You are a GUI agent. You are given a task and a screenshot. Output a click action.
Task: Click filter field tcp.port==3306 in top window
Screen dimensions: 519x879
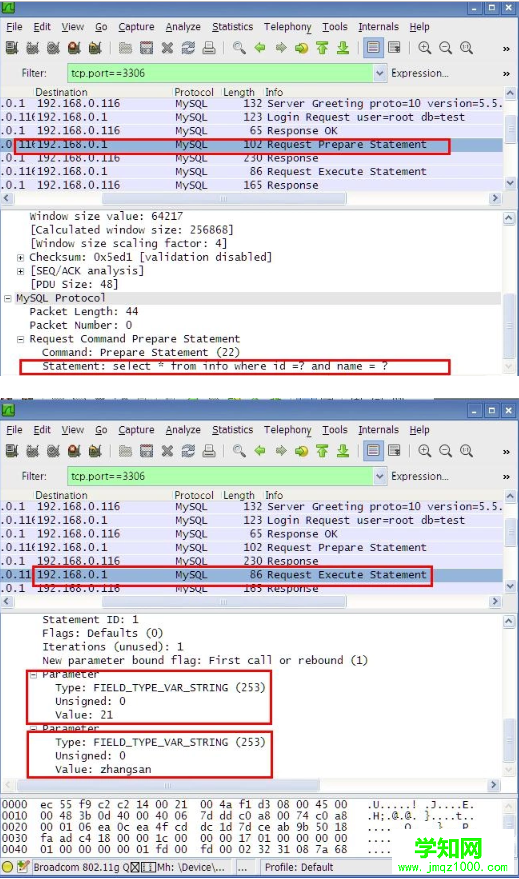pos(221,73)
